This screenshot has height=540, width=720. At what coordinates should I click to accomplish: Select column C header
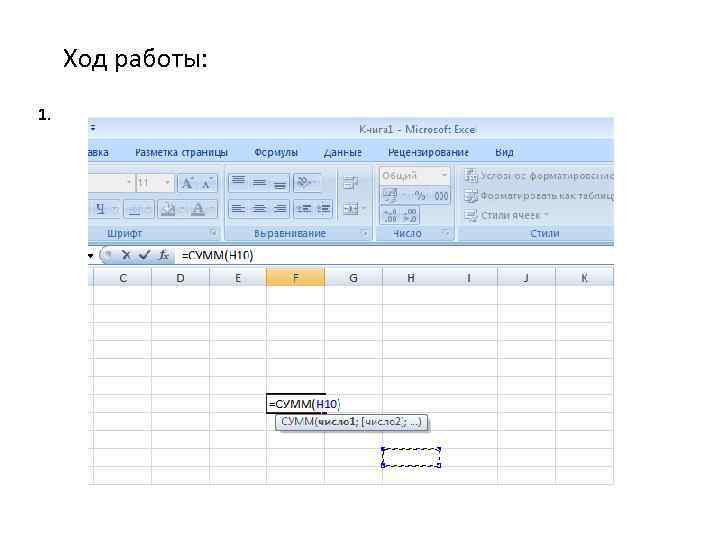click(x=123, y=278)
